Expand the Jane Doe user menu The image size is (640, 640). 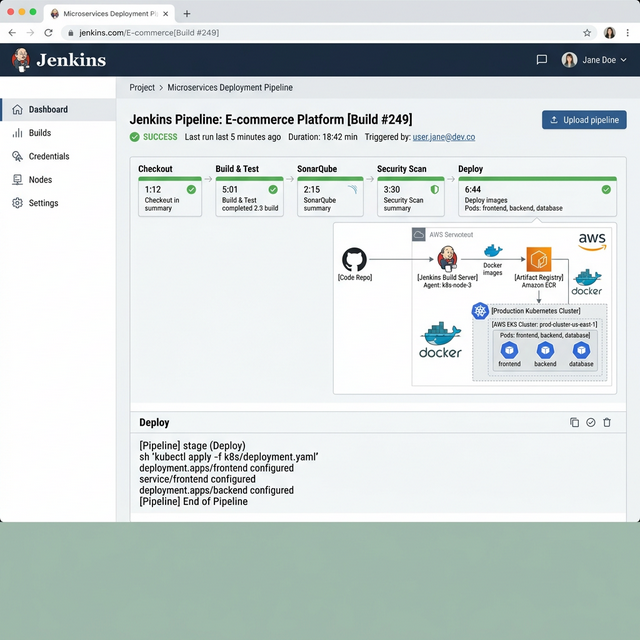click(x=596, y=60)
